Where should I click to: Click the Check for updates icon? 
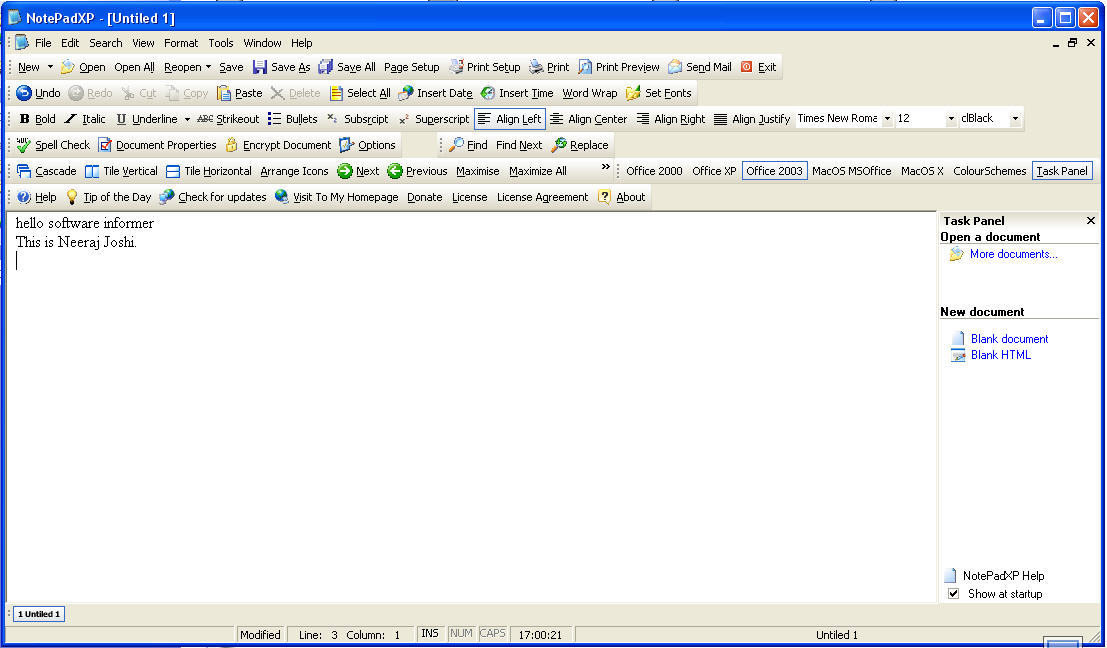(x=167, y=197)
